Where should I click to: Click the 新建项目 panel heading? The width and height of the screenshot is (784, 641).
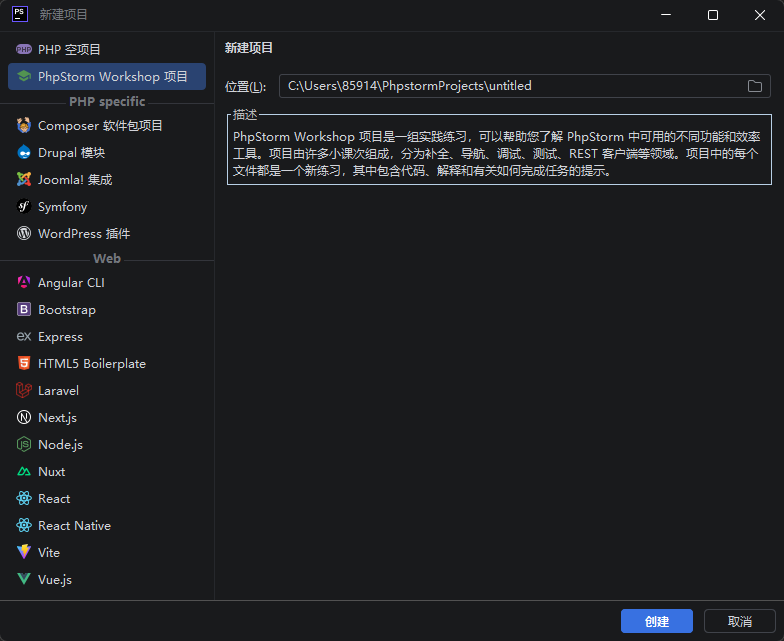[x=248, y=48]
